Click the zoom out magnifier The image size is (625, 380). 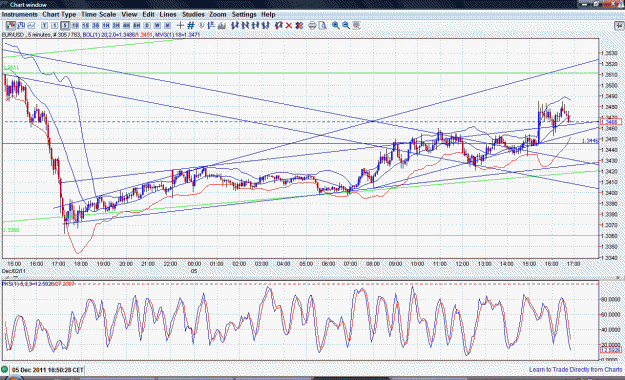coord(346,26)
